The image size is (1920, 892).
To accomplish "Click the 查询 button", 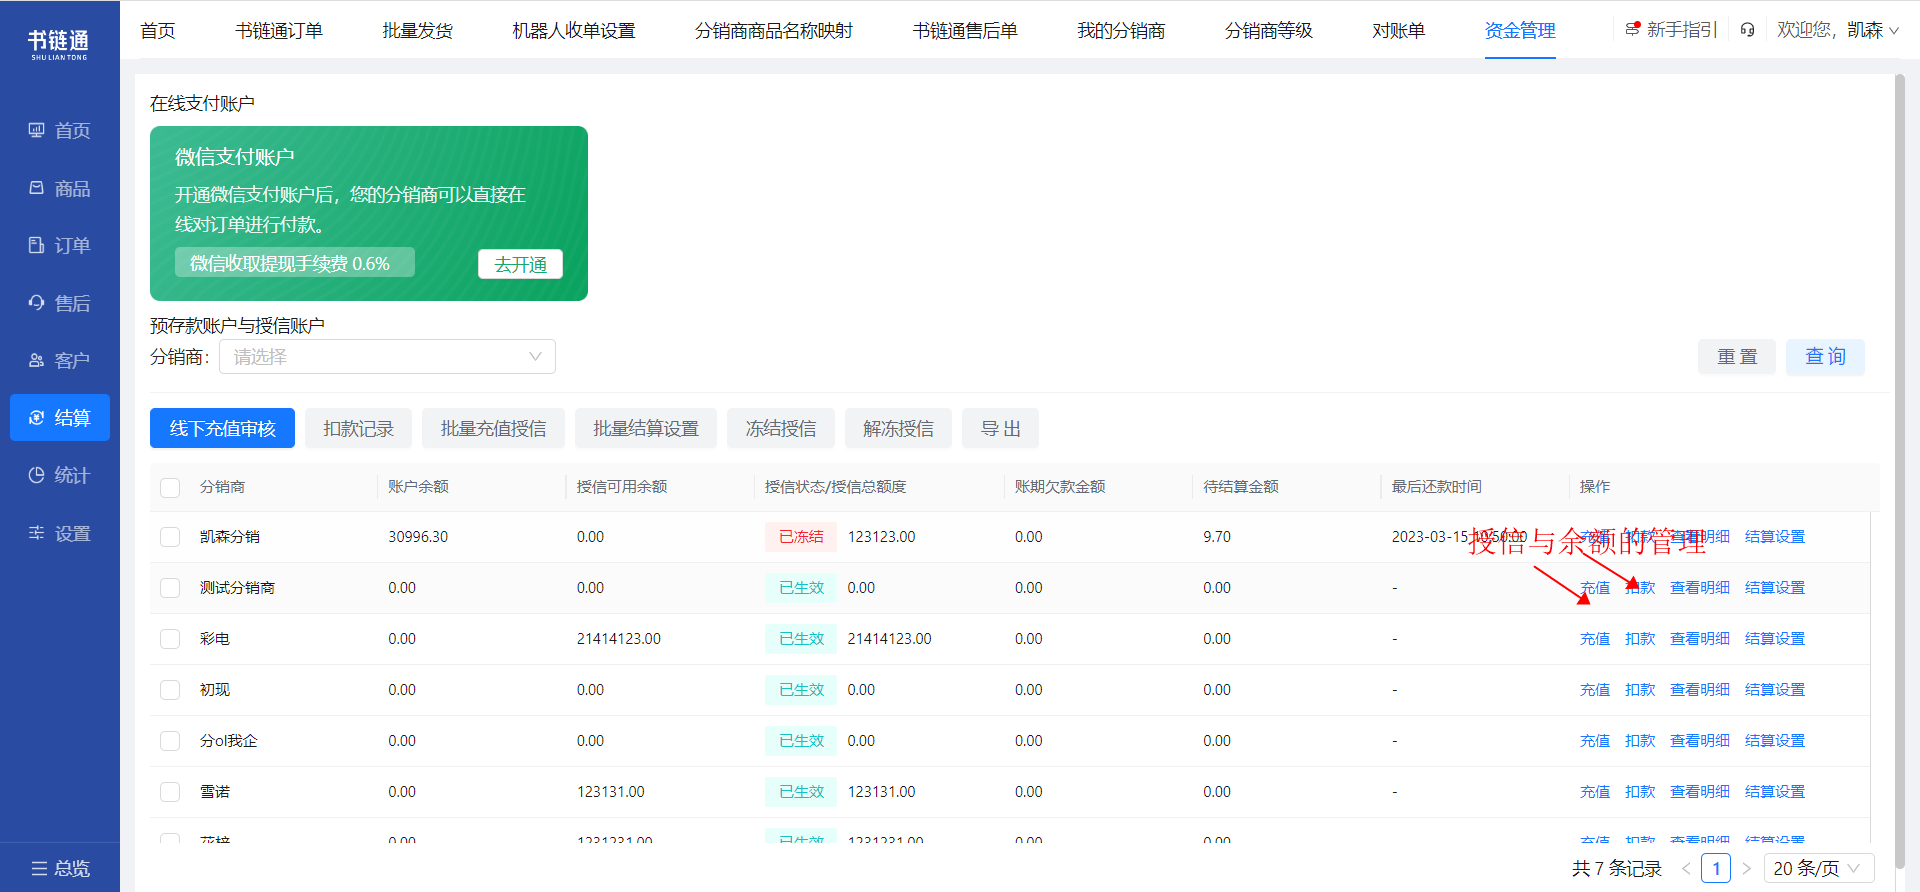I will [1825, 357].
